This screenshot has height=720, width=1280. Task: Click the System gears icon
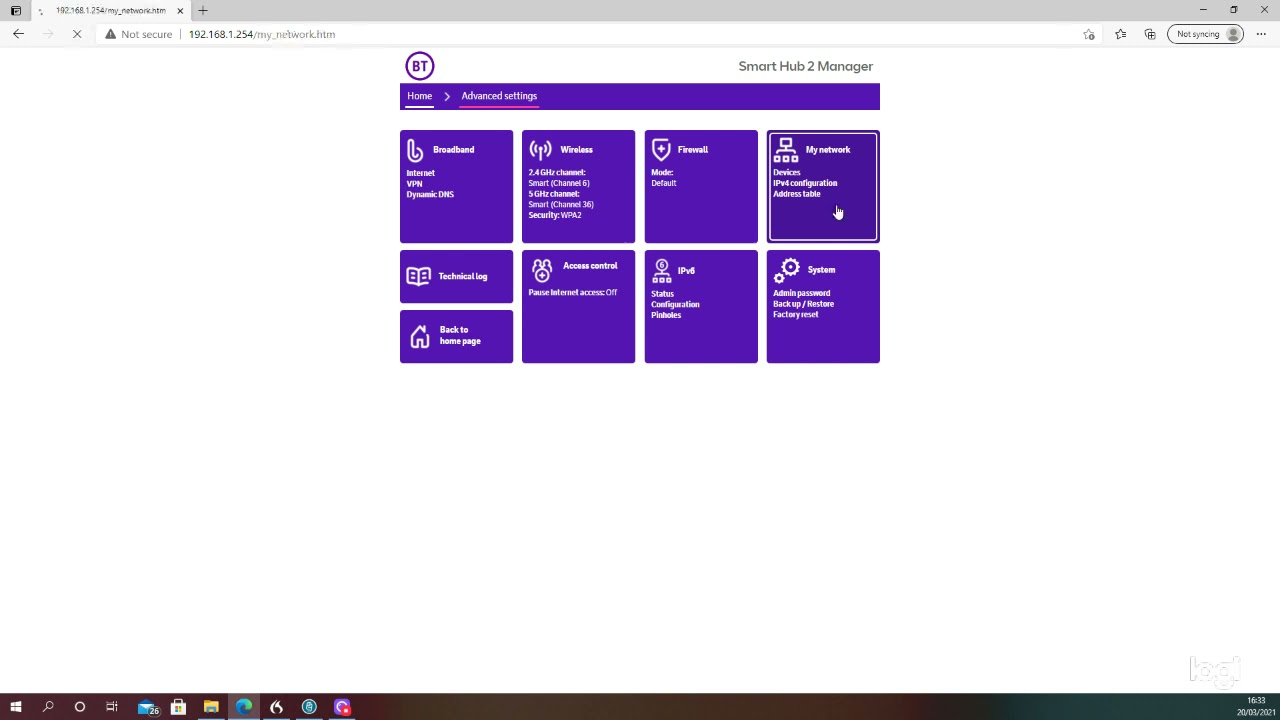pos(787,270)
